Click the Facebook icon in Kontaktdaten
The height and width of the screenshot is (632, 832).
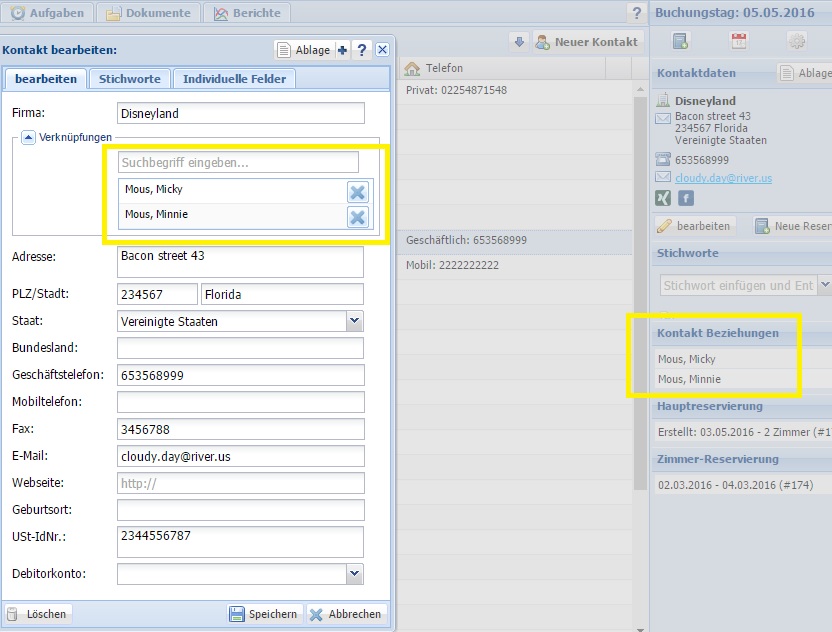(686, 198)
